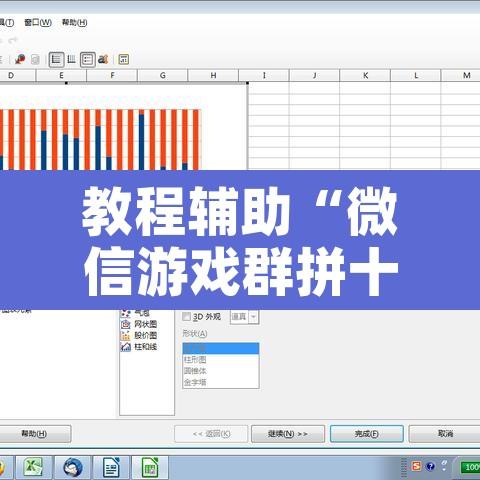
Task: Click the stock chart type icon
Action: [126, 335]
